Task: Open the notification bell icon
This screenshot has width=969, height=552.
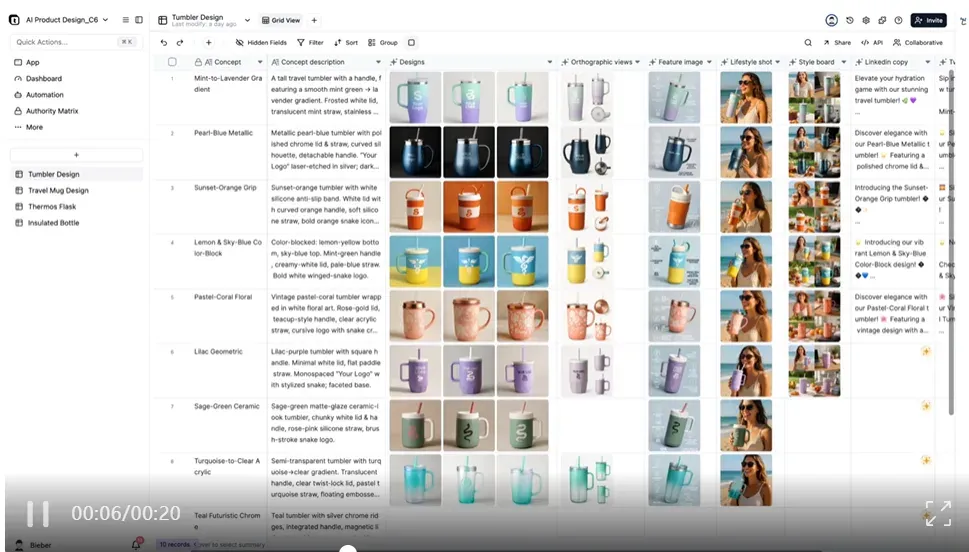Action: (136, 545)
